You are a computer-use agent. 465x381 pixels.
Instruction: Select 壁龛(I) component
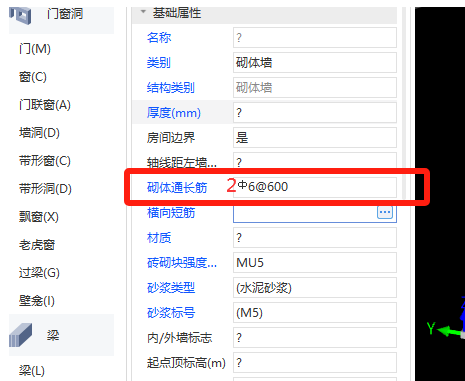(37, 301)
